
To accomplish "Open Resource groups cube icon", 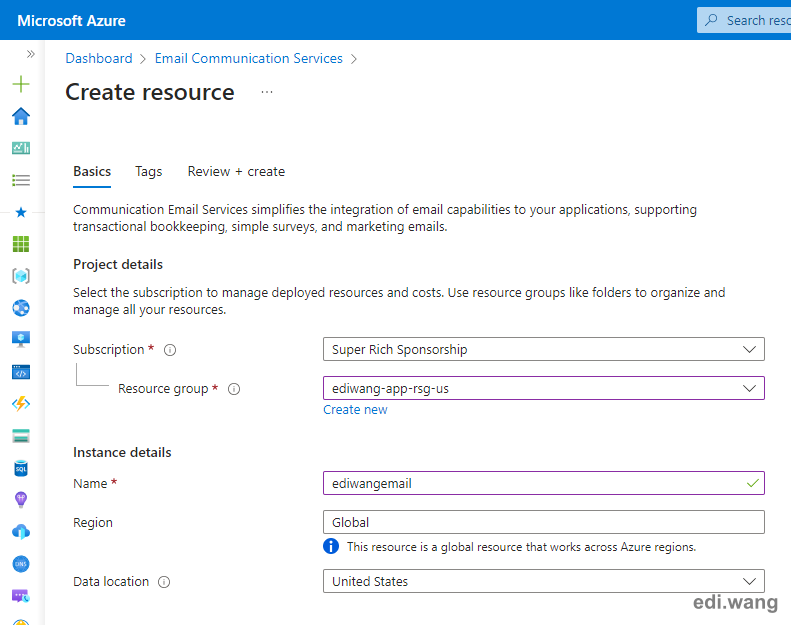I will (21, 276).
